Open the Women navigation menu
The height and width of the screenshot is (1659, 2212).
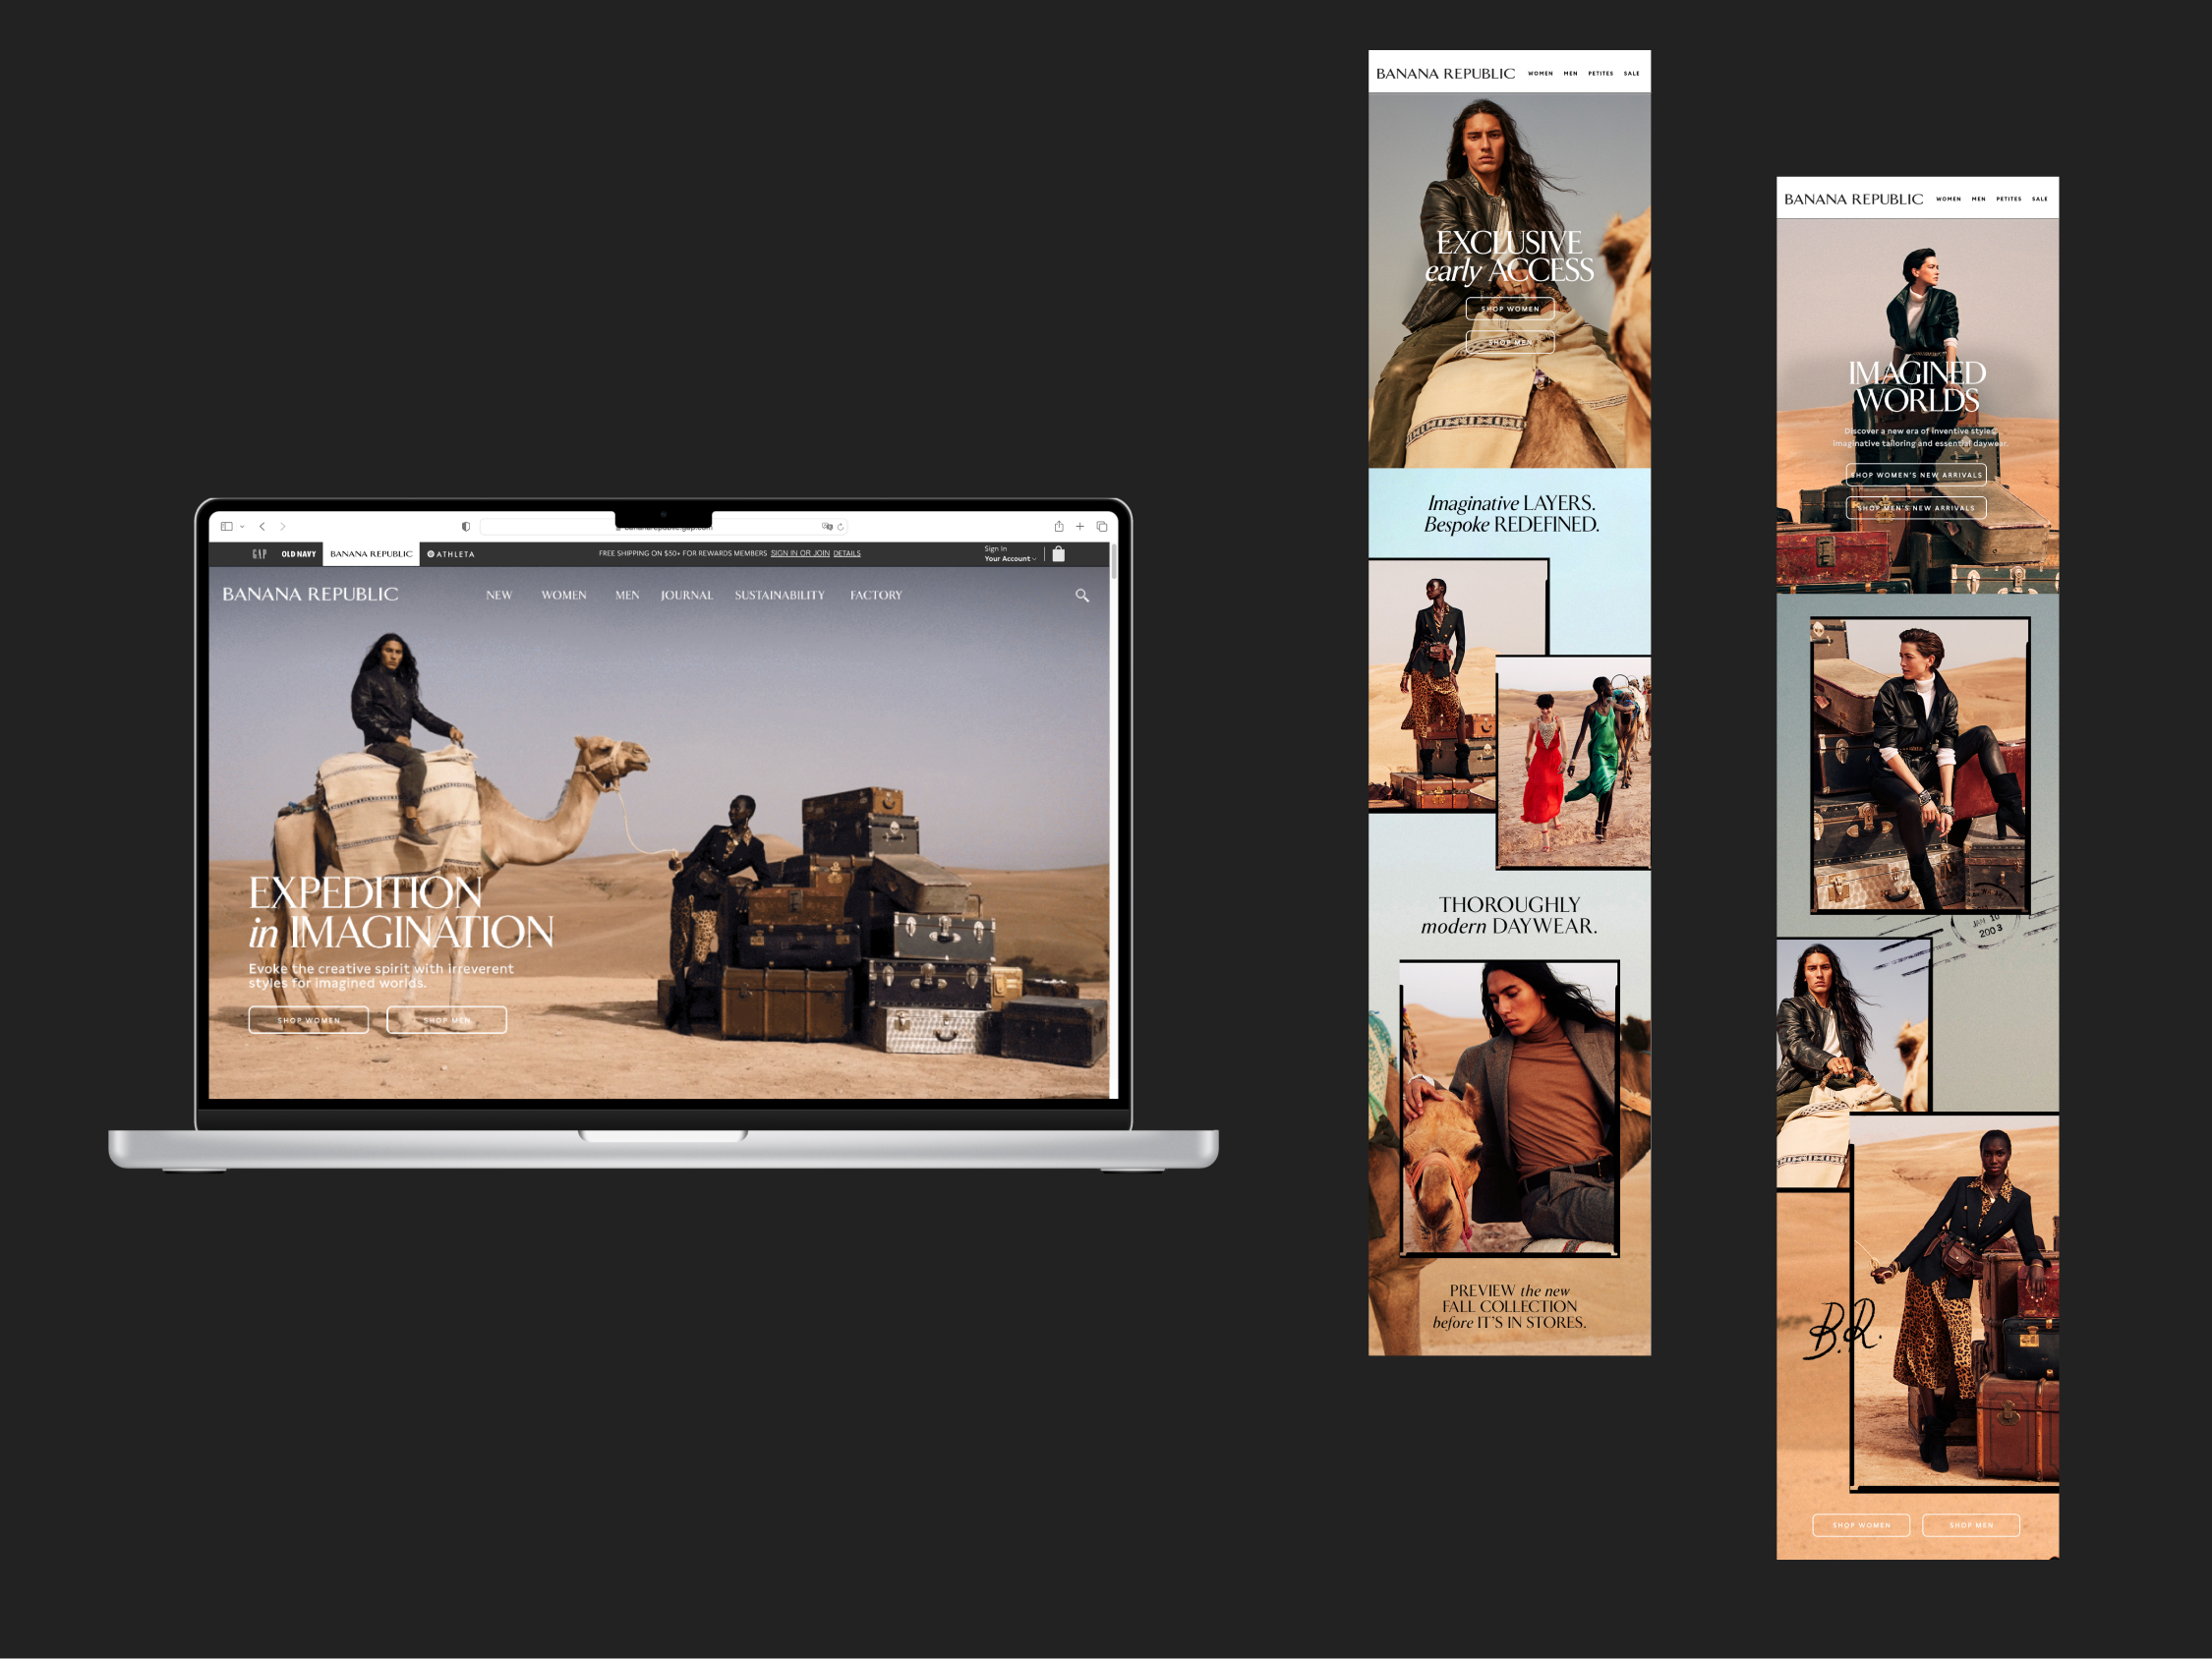(564, 595)
